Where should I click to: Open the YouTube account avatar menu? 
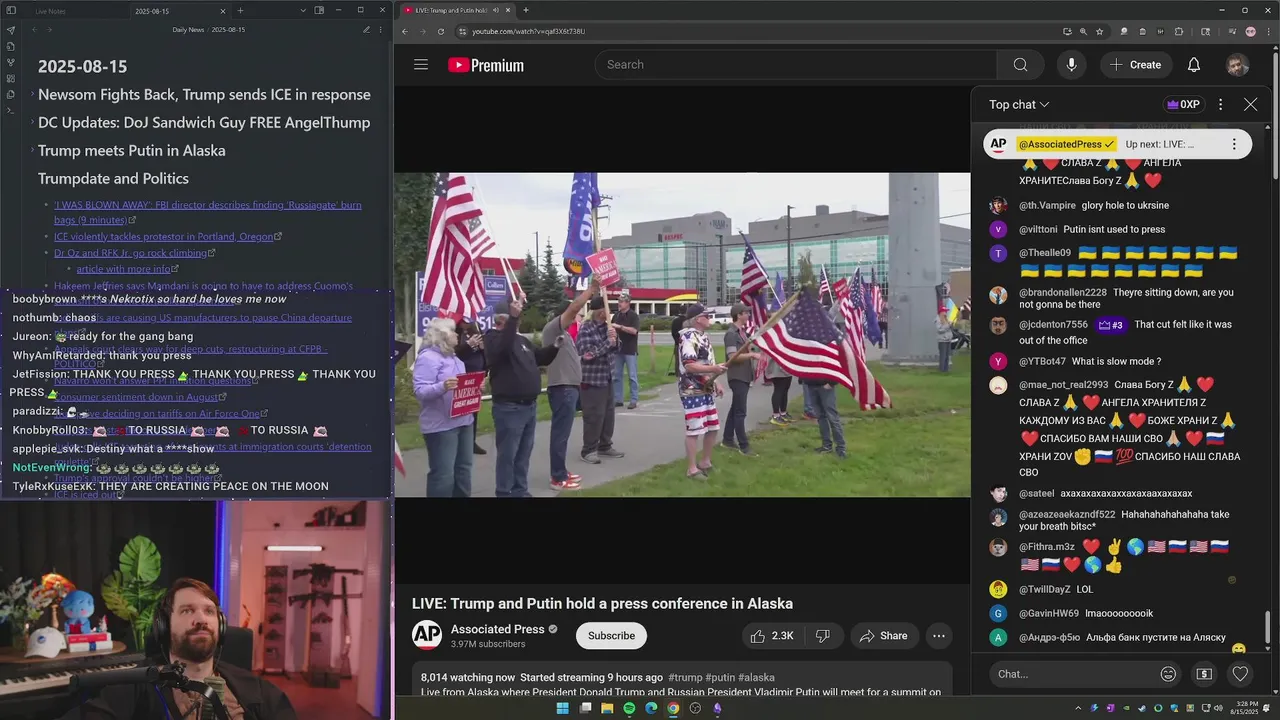[1237, 65]
